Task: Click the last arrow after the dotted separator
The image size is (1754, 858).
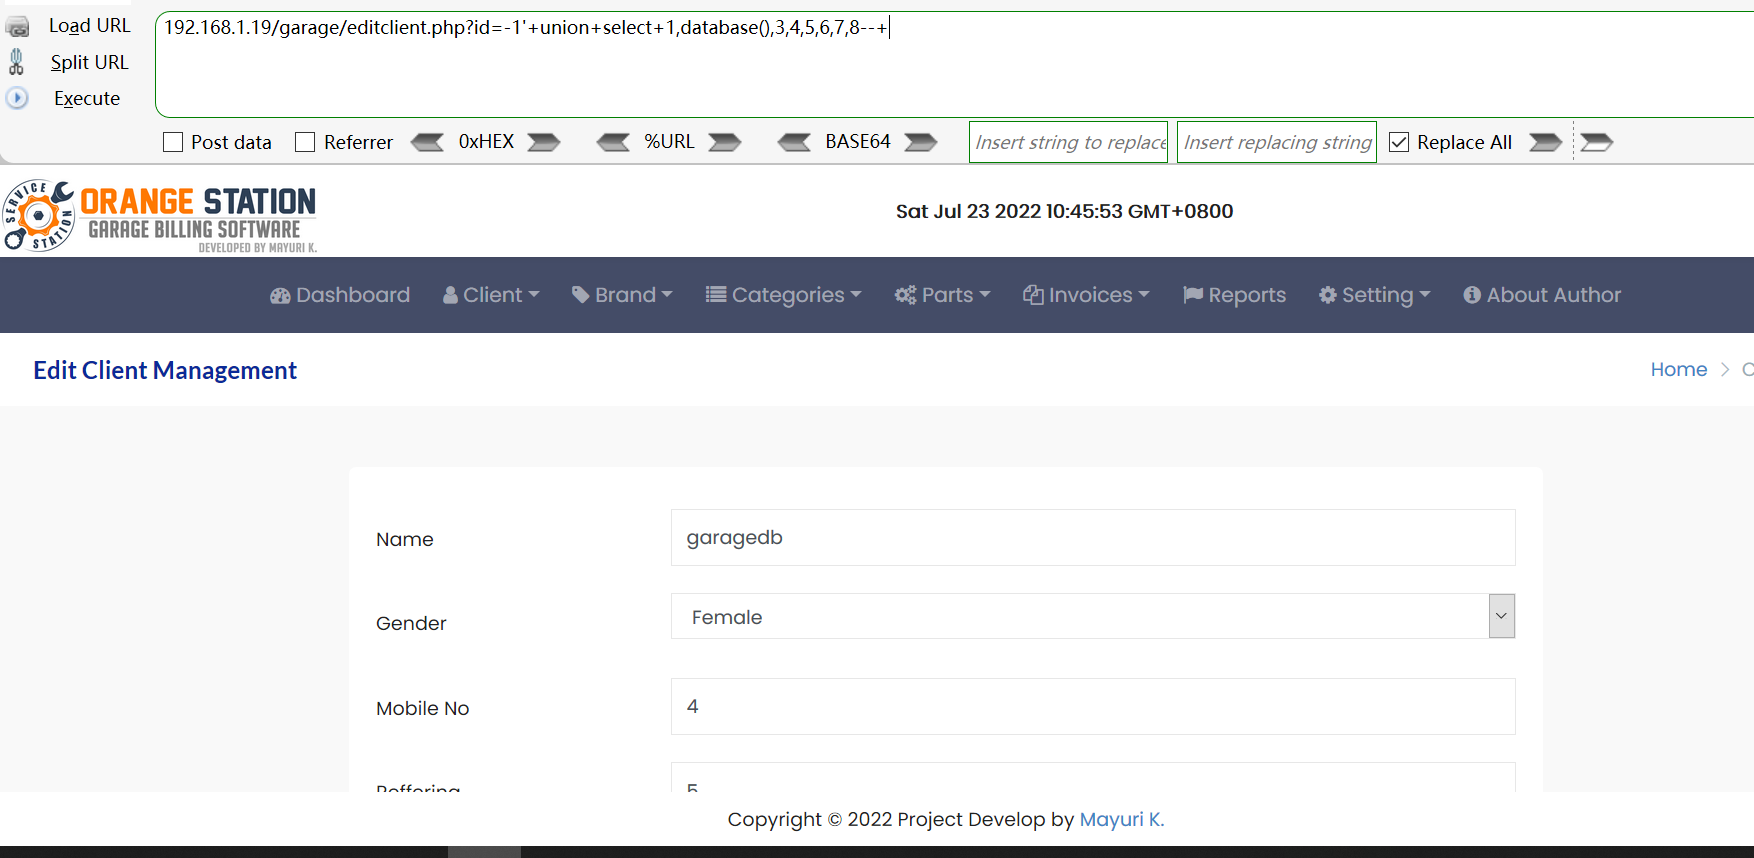Action: pyautogui.click(x=1597, y=142)
